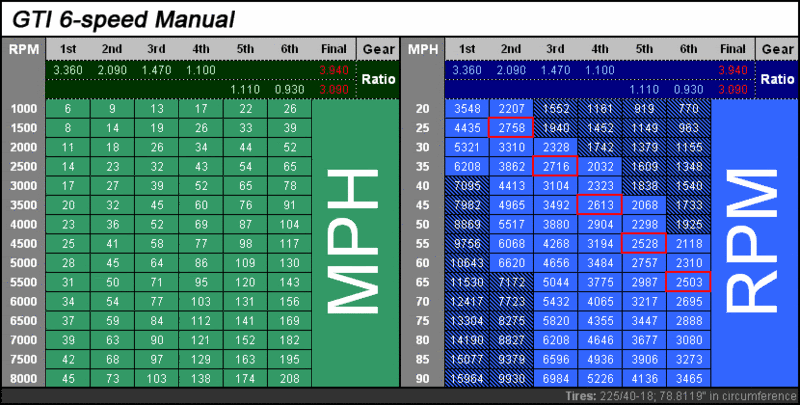Screen dimensions: 800x405
Task: Click the 2.090 ratio in blue table
Action: click(x=511, y=70)
